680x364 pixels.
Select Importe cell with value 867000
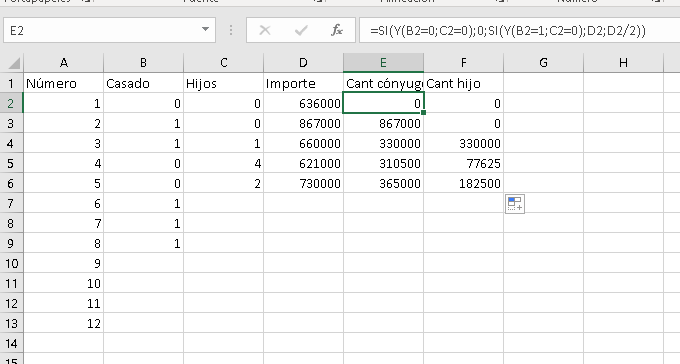point(303,123)
